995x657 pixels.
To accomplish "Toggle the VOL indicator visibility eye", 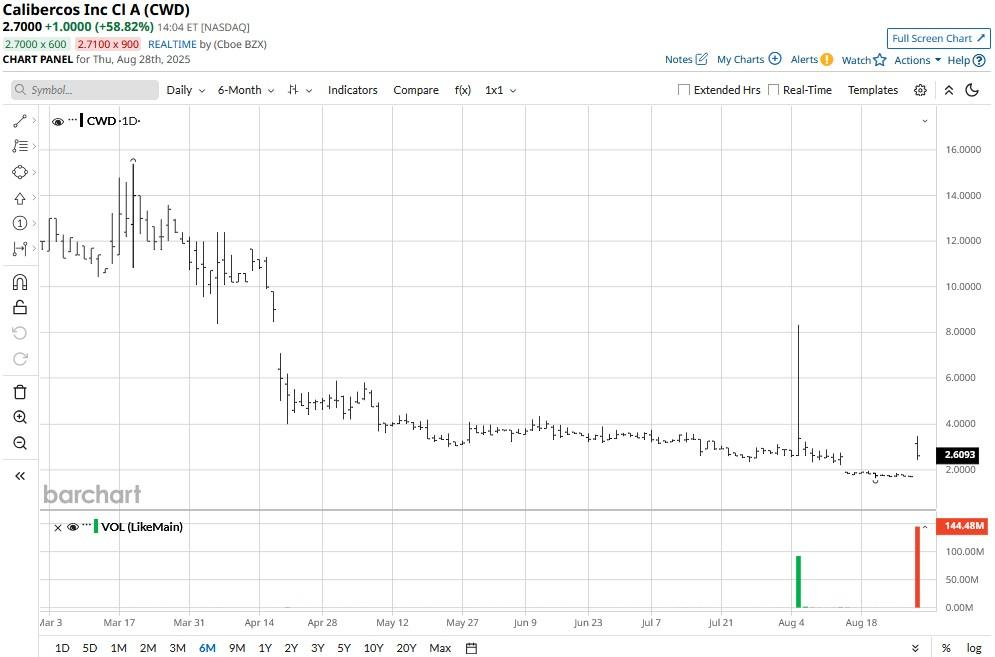I will tap(72, 527).
